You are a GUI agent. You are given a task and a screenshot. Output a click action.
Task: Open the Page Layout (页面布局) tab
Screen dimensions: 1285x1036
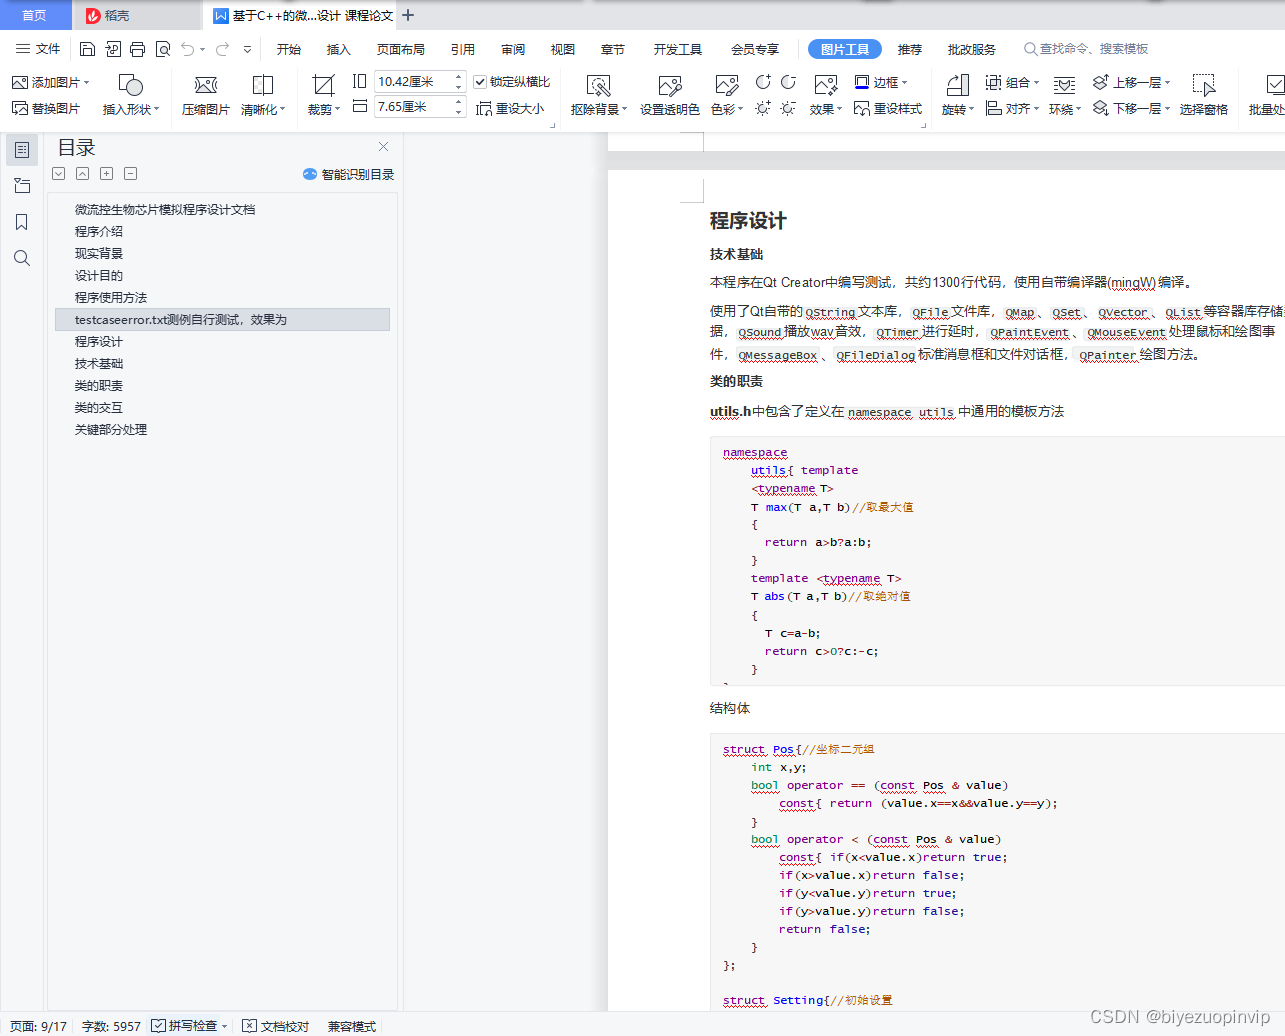(x=400, y=49)
